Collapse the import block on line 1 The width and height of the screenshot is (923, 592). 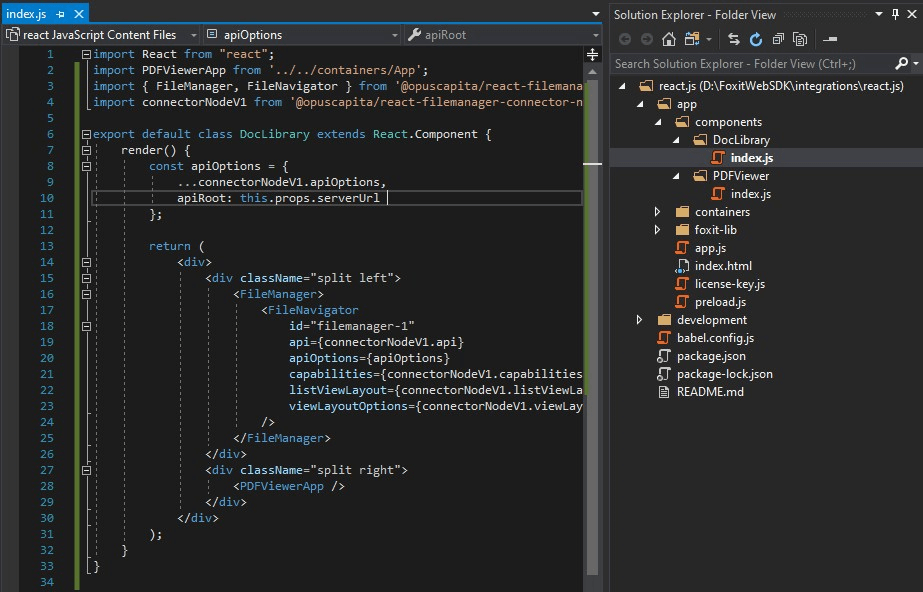tap(86, 54)
